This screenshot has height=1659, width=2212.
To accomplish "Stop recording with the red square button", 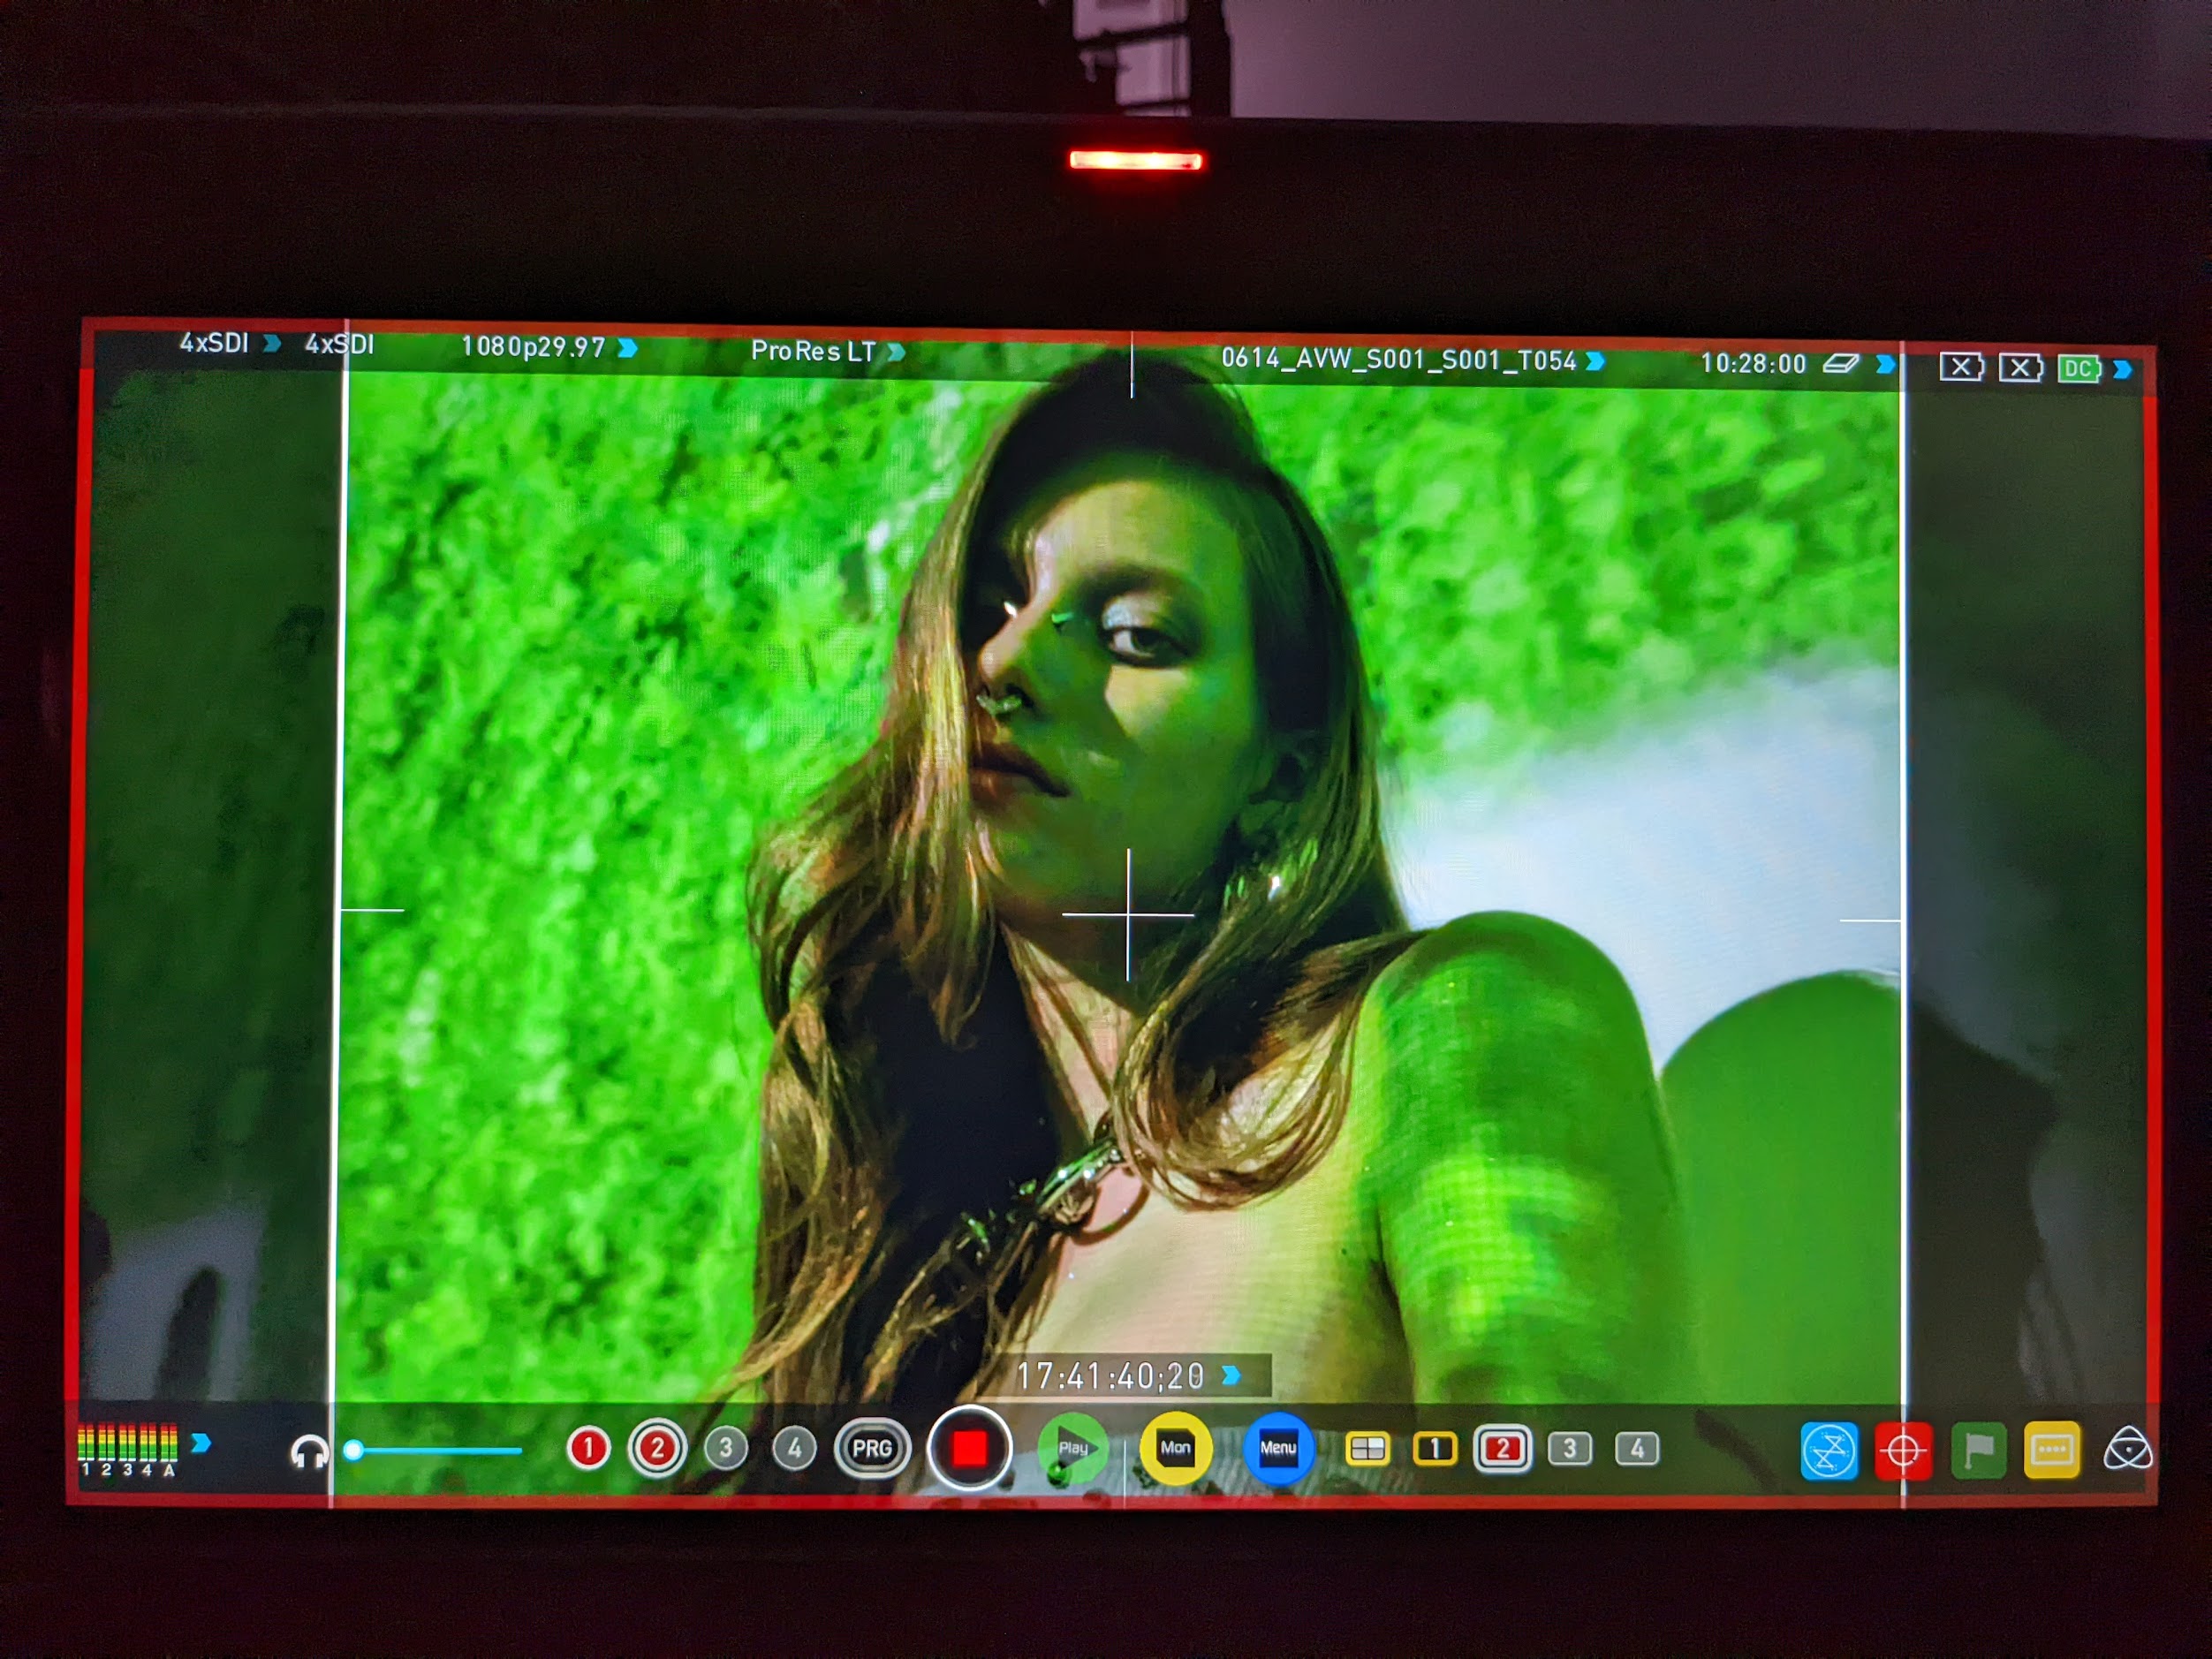I will point(969,1447).
